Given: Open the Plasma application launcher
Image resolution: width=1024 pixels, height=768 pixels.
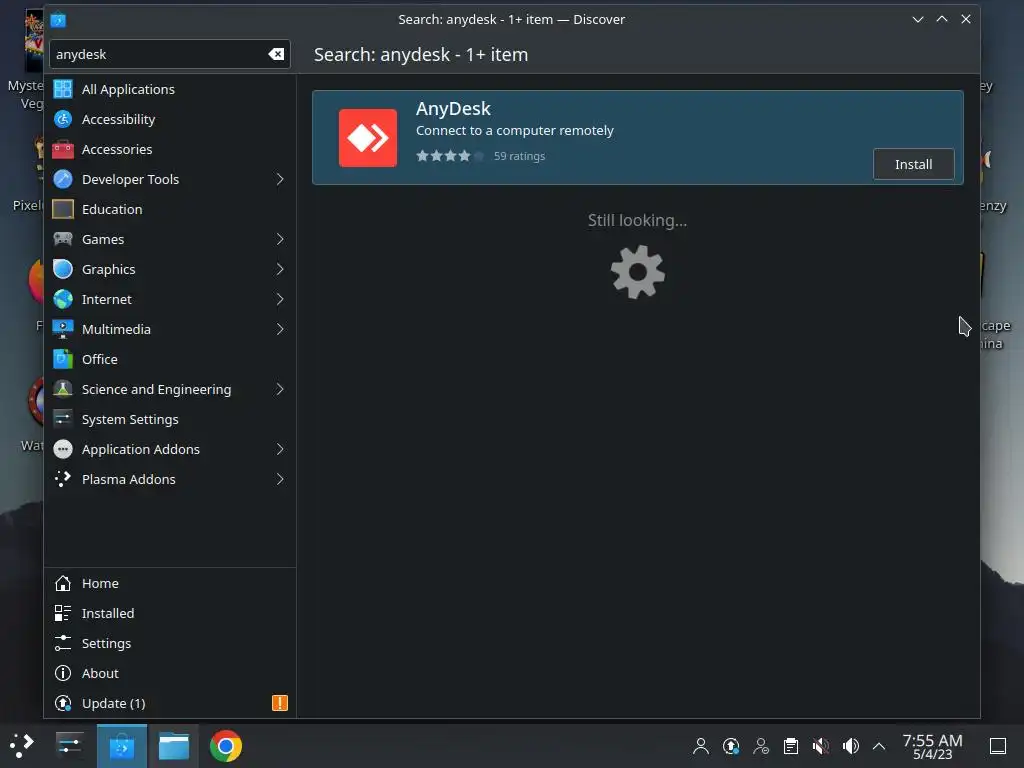Looking at the screenshot, I should (x=22, y=745).
